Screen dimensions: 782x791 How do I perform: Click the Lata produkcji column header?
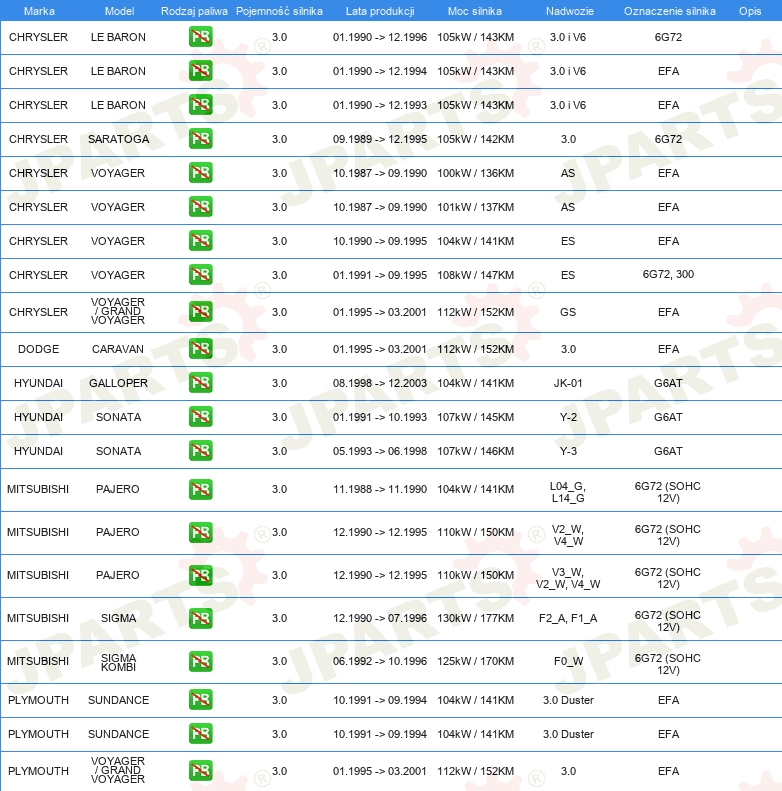tap(380, 11)
